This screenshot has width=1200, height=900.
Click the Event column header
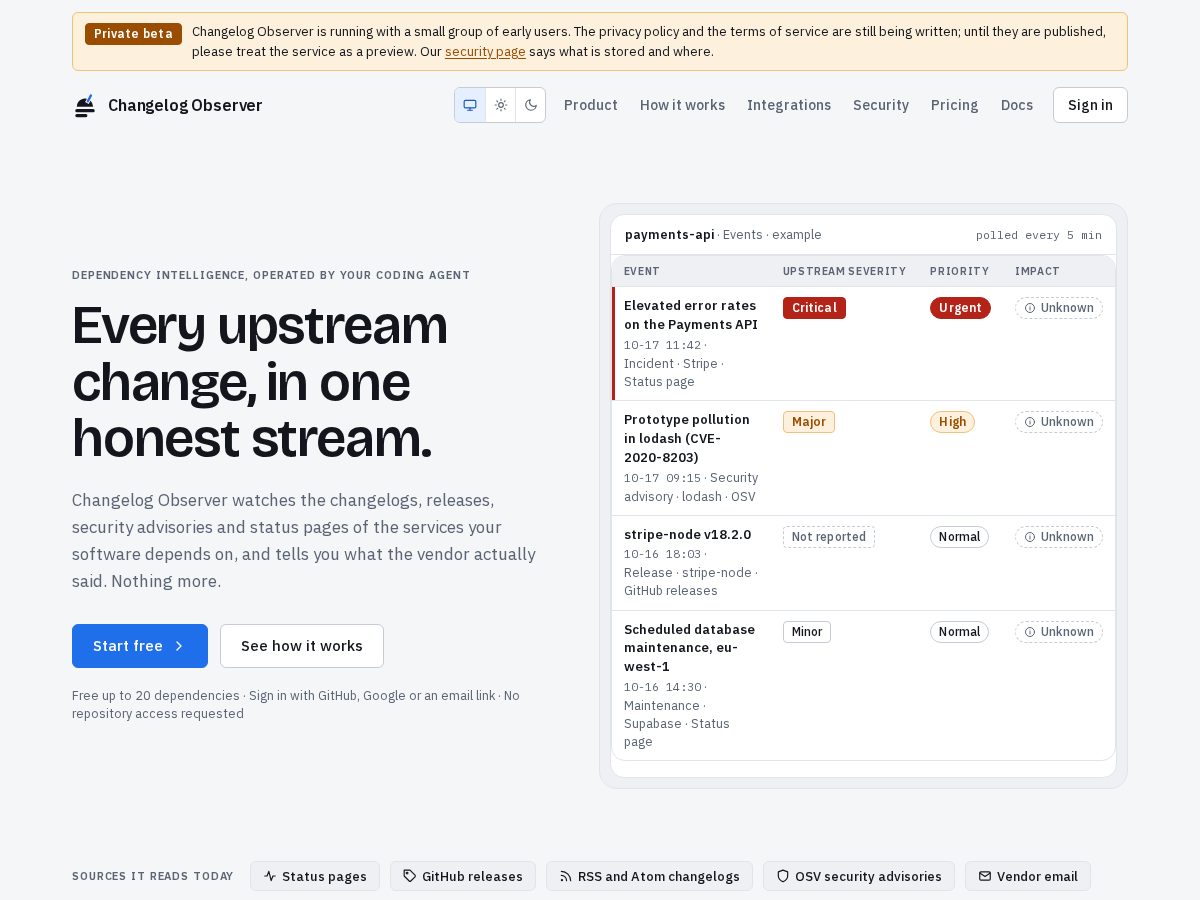[641, 271]
